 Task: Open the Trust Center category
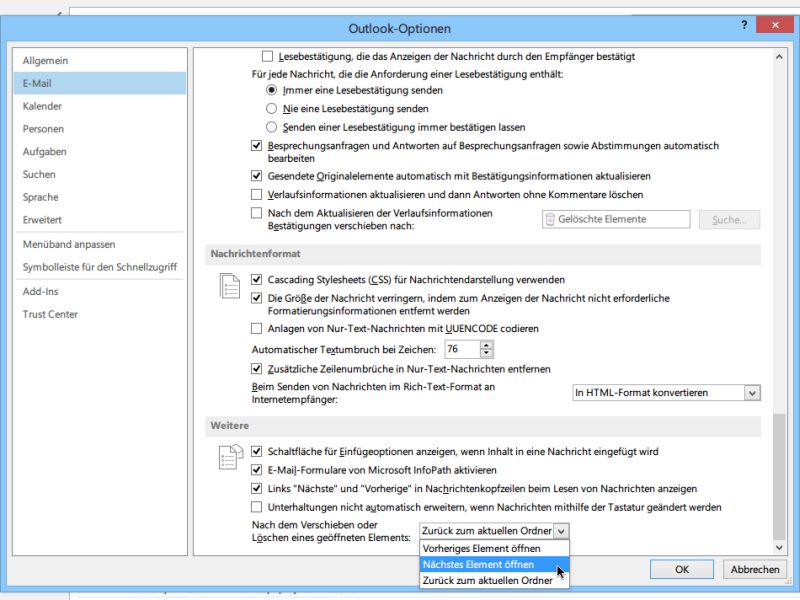pyautogui.click(x=100, y=314)
